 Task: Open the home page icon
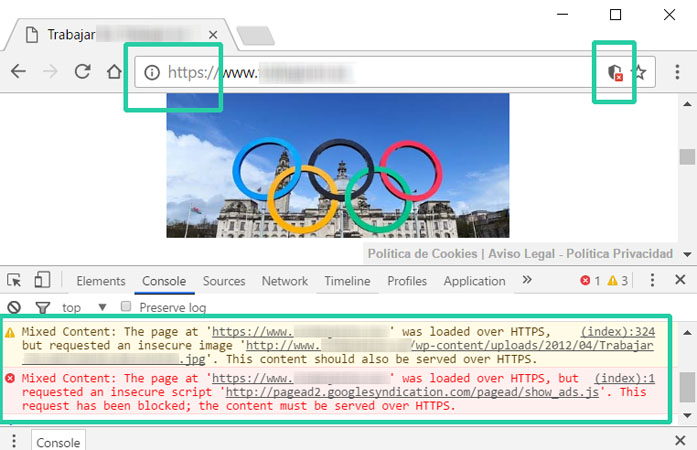(114, 71)
